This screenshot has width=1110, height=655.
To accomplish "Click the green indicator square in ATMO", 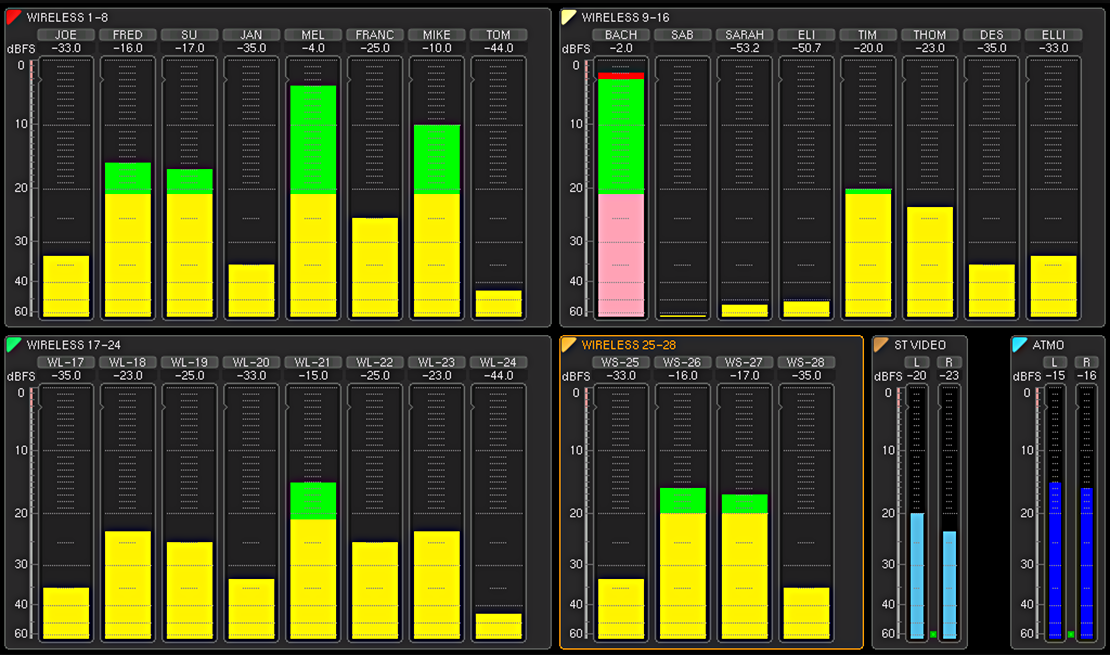I will 1071,634.
